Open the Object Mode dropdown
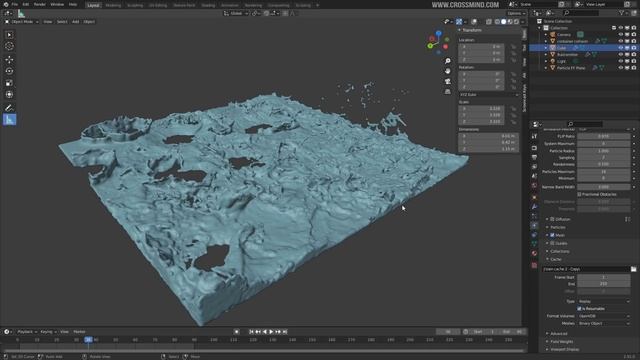 (22, 22)
